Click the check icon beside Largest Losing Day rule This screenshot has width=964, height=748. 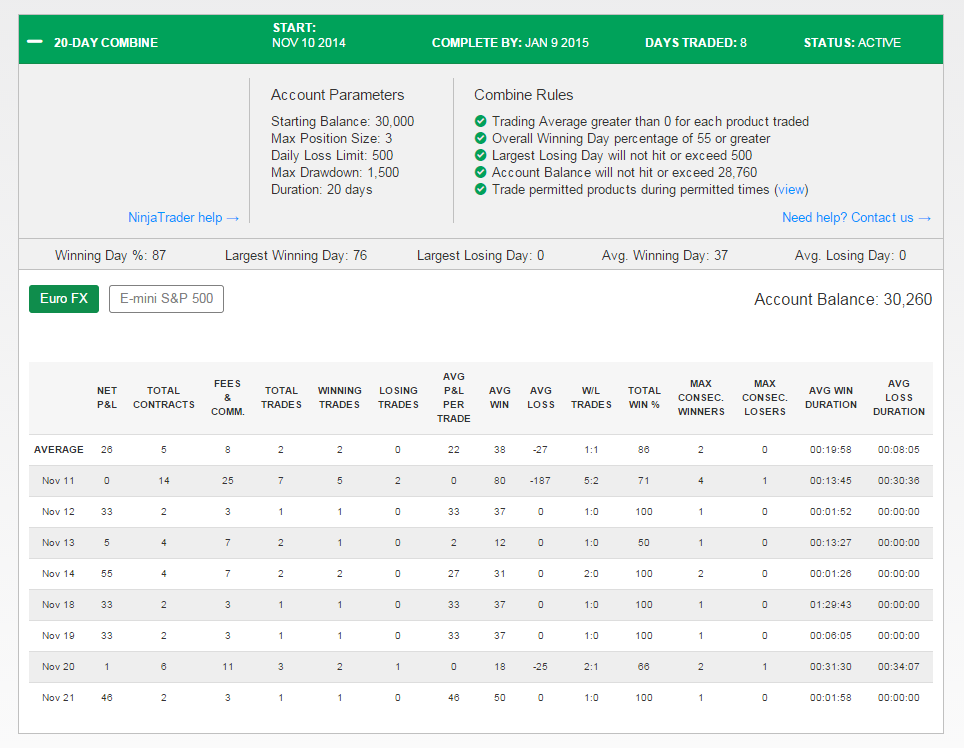[481, 155]
